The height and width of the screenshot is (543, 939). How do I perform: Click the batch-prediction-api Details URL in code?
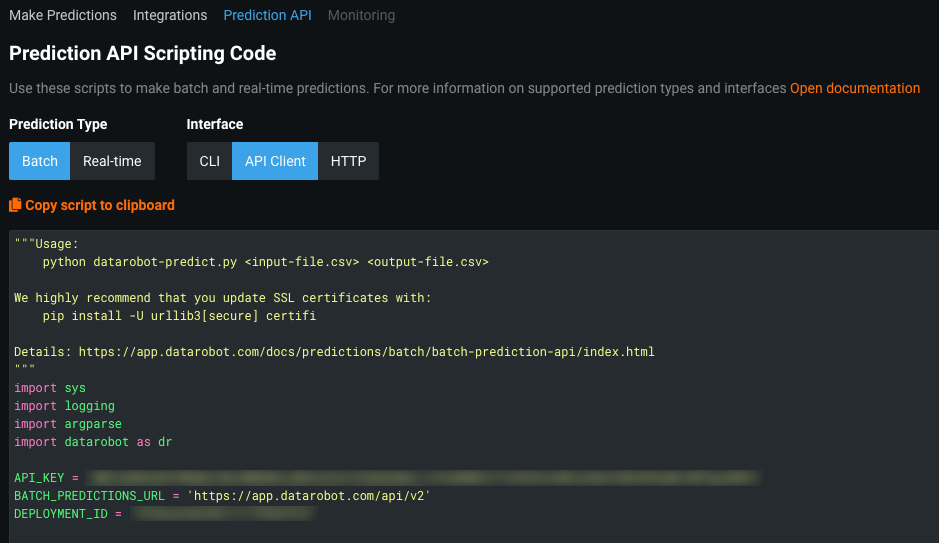366,352
